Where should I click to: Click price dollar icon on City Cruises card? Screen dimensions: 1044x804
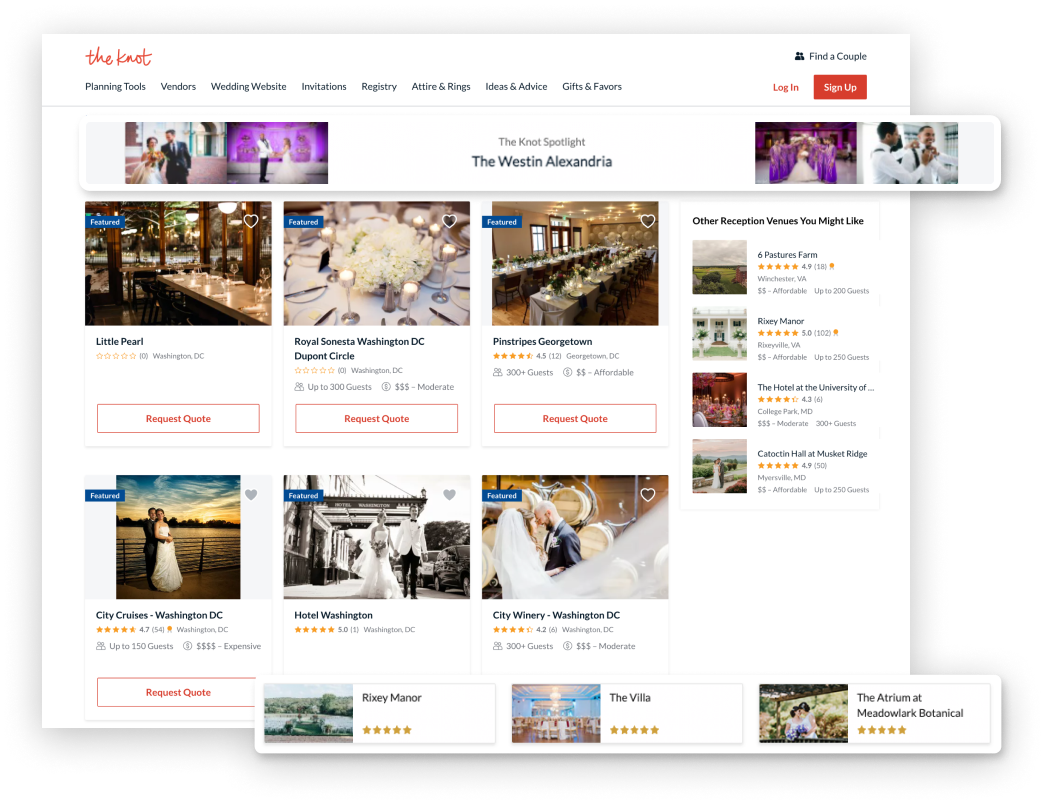[188, 646]
